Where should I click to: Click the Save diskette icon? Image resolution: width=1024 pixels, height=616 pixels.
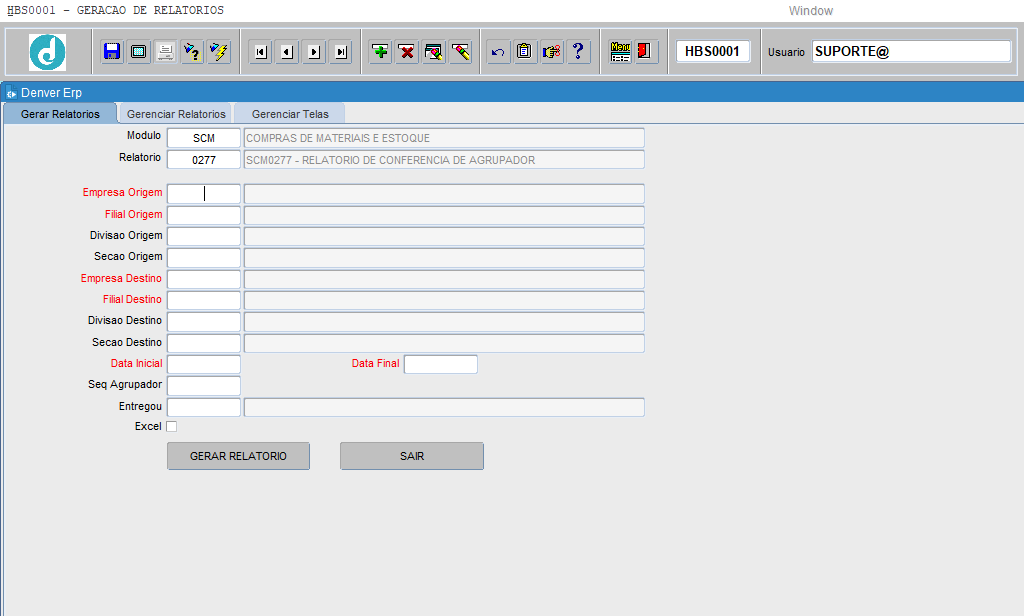coord(112,52)
